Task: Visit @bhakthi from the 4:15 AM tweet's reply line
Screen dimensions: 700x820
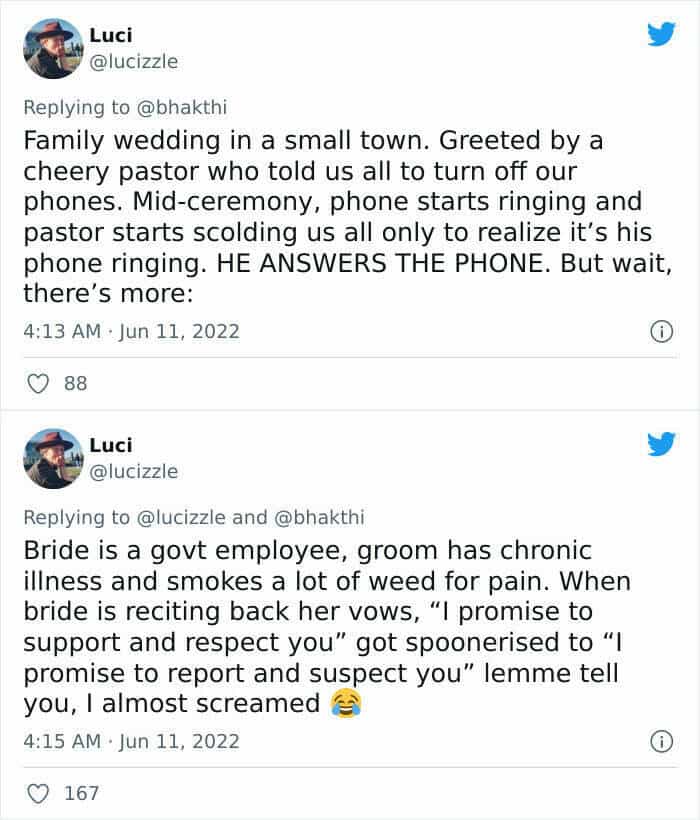Action: [318, 517]
